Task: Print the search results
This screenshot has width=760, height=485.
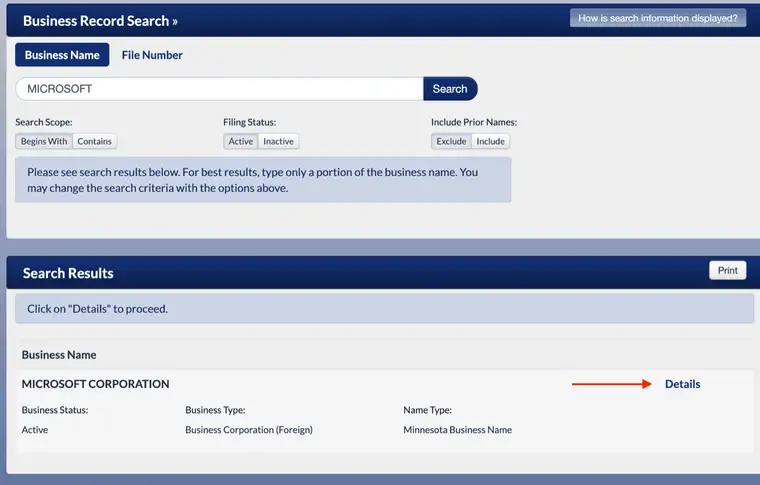Action: coord(728,270)
